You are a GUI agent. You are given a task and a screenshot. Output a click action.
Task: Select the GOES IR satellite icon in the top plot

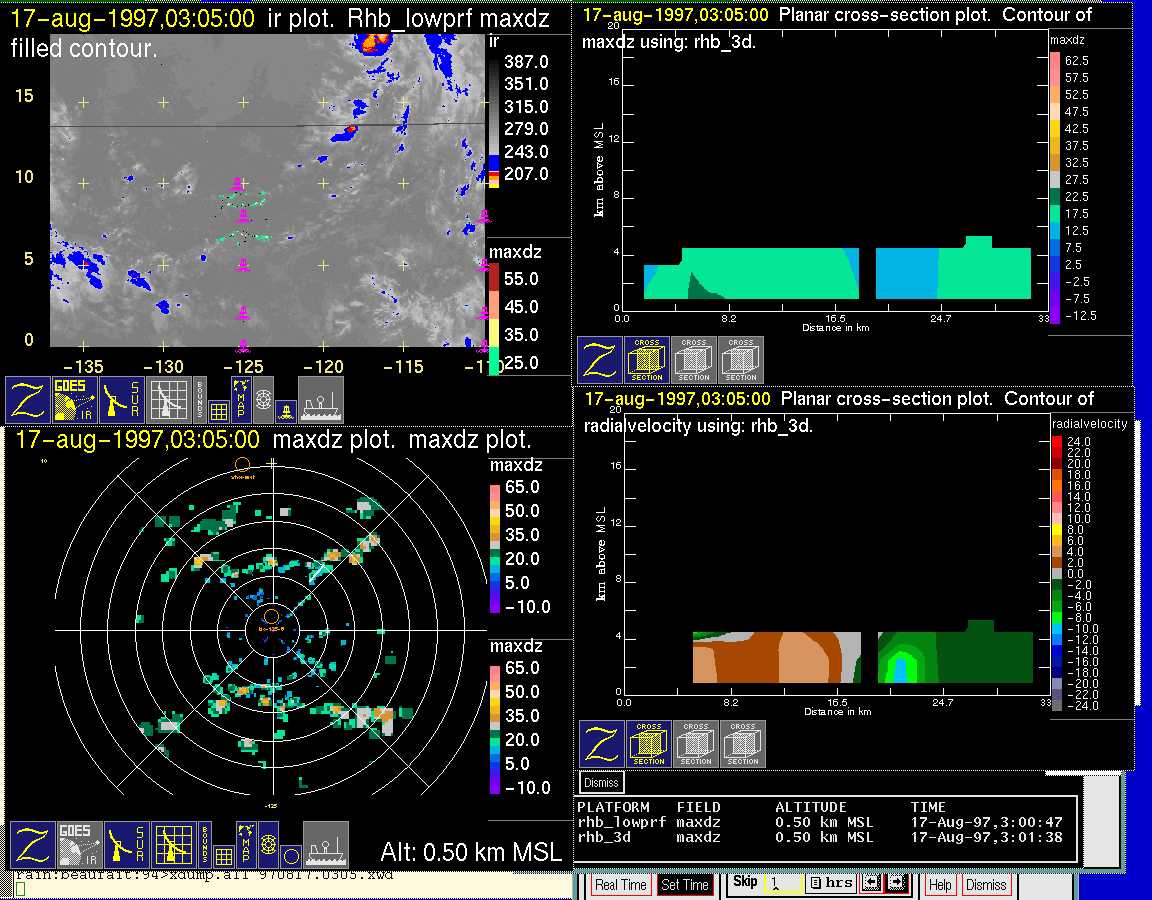pyautogui.click(x=77, y=399)
